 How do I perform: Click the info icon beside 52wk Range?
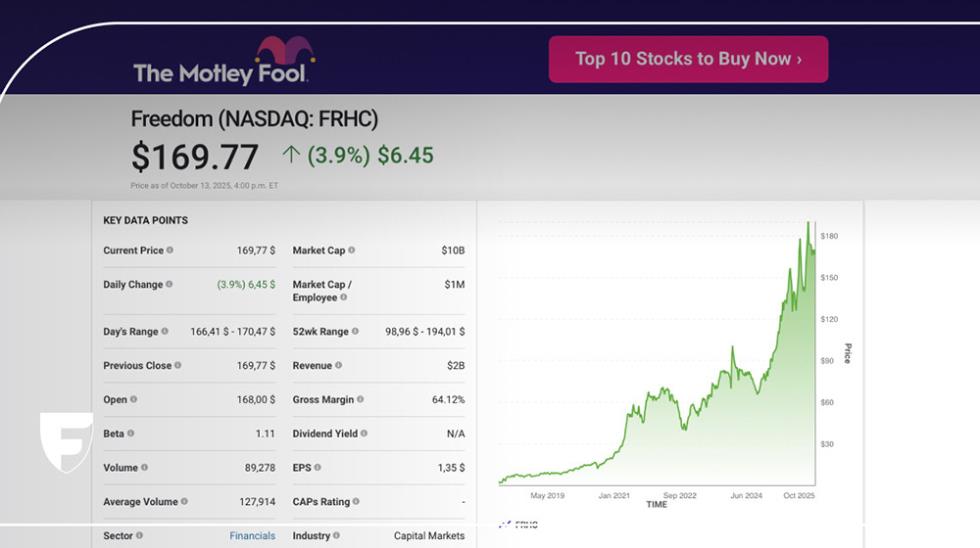[356, 331]
